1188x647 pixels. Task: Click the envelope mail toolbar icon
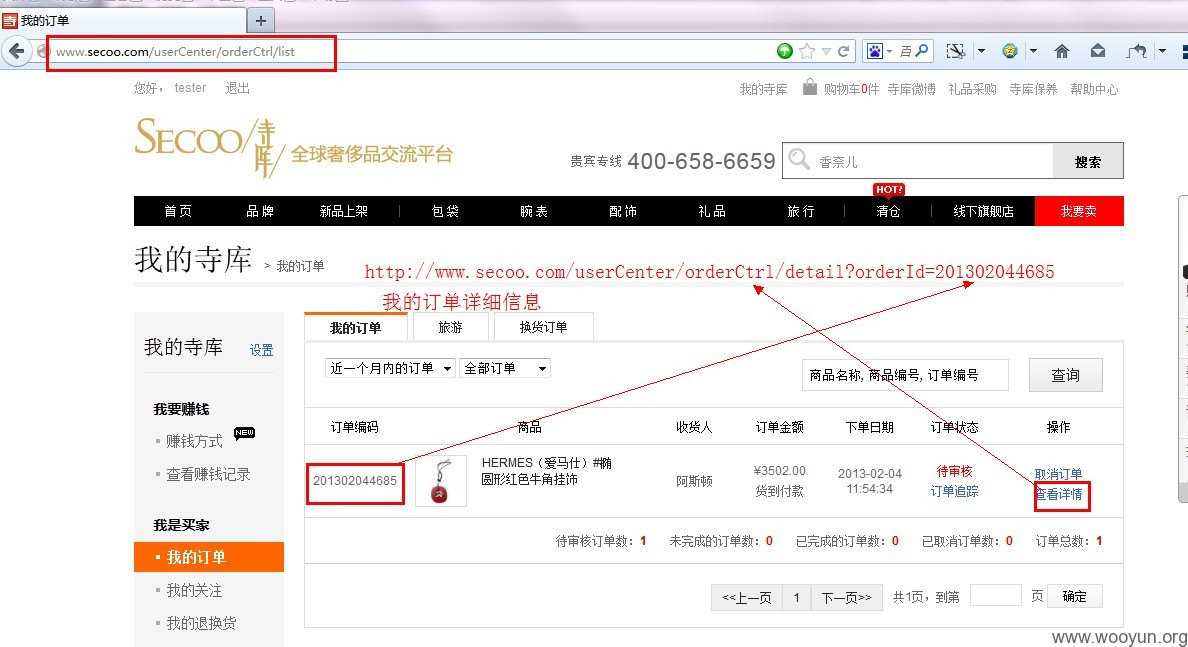1098,51
